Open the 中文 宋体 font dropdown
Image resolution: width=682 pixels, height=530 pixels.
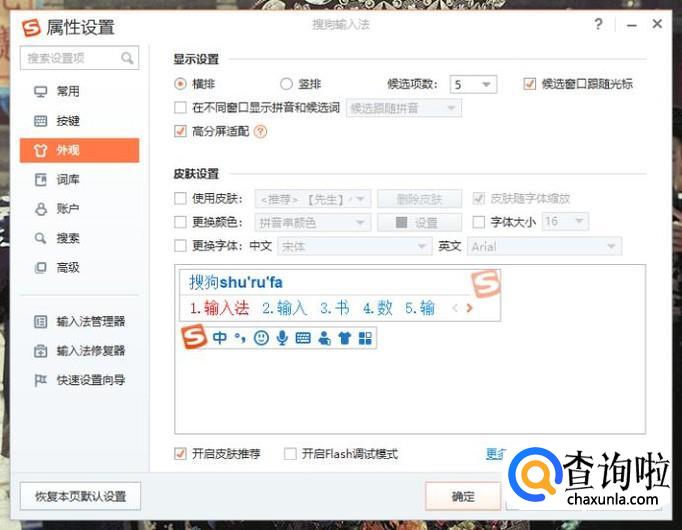point(352,246)
